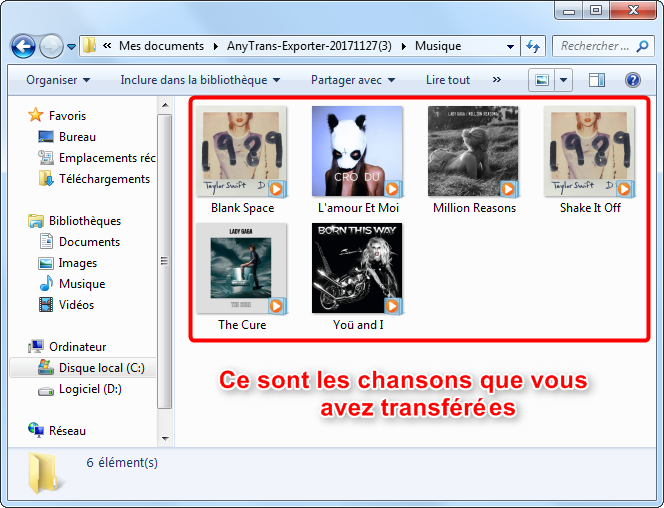Screen dimensions: 664x508
Task: Open Inclure dans la bibliothèque menu
Action: (x=200, y=80)
